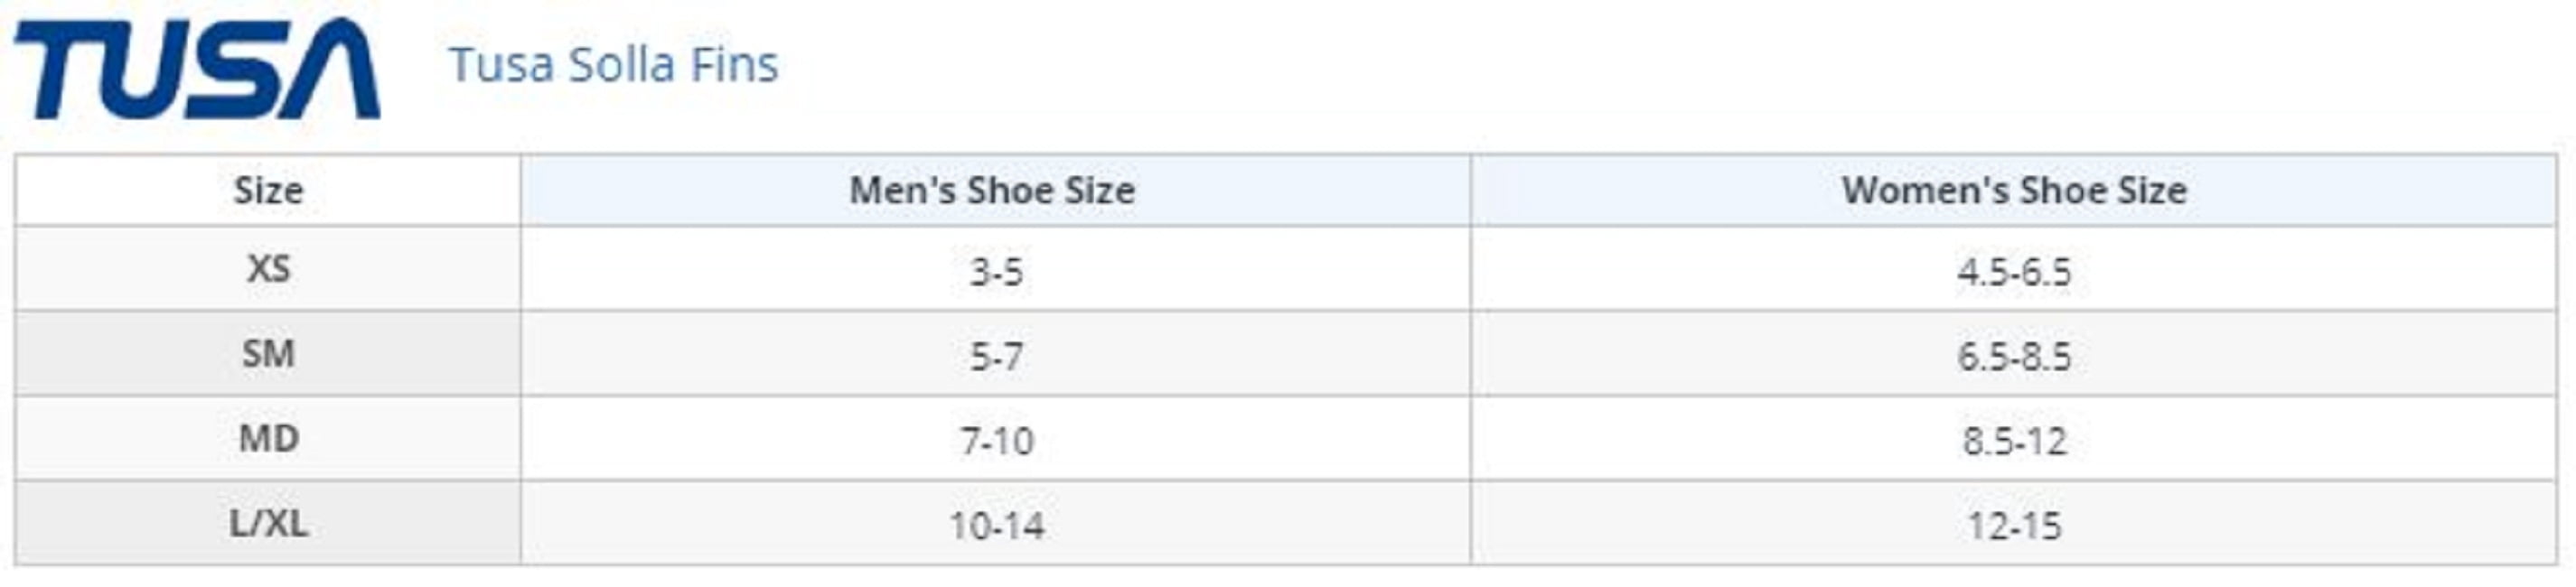Select women's size cell 12-15
This screenshot has height=587, width=2576.
click(x=2014, y=525)
